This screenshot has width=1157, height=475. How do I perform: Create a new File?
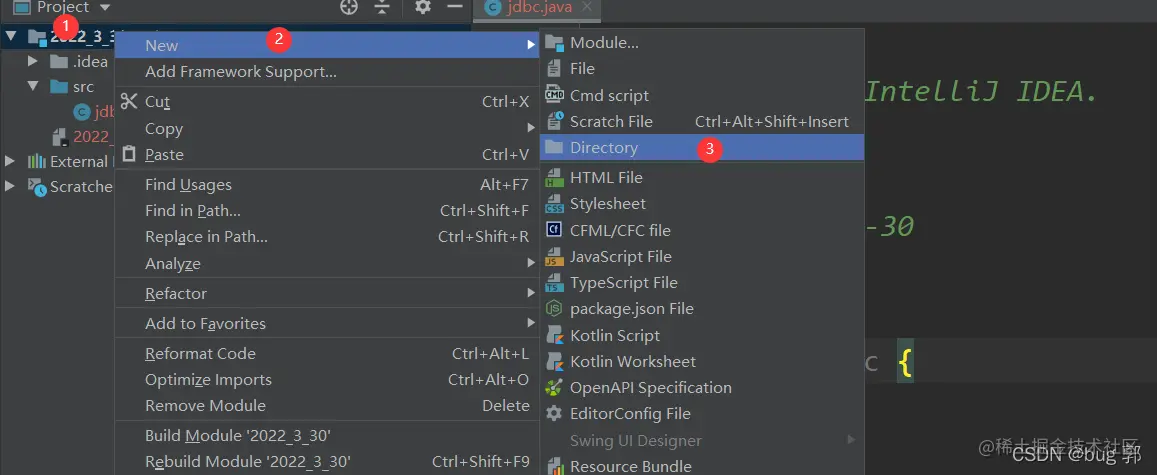pos(702,68)
